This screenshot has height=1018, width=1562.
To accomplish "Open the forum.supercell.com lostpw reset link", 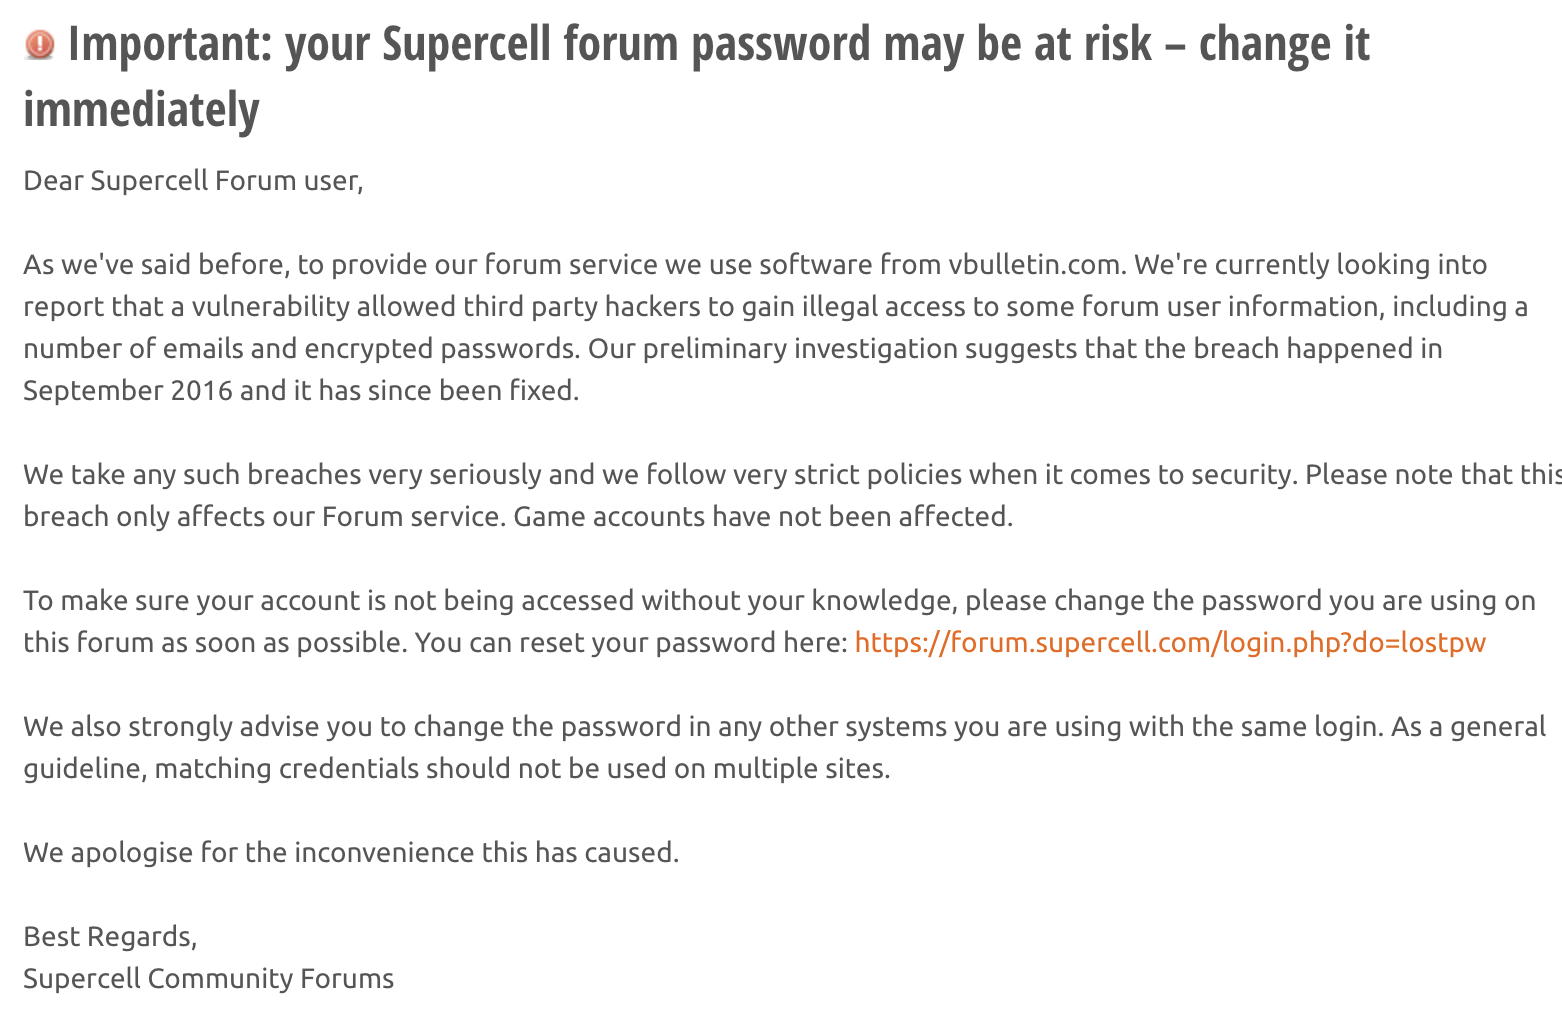I will (1170, 642).
